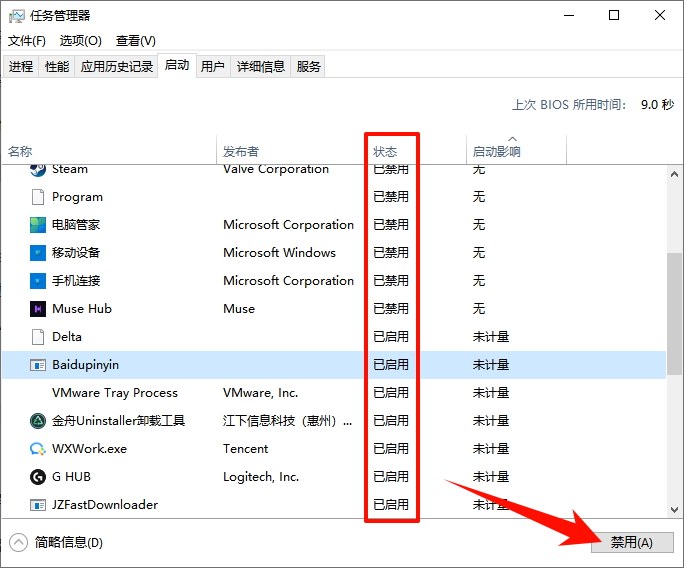This screenshot has height=568, width=684.
Task: Select the Steam row name
Action: pyautogui.click(x=70, y=170)
